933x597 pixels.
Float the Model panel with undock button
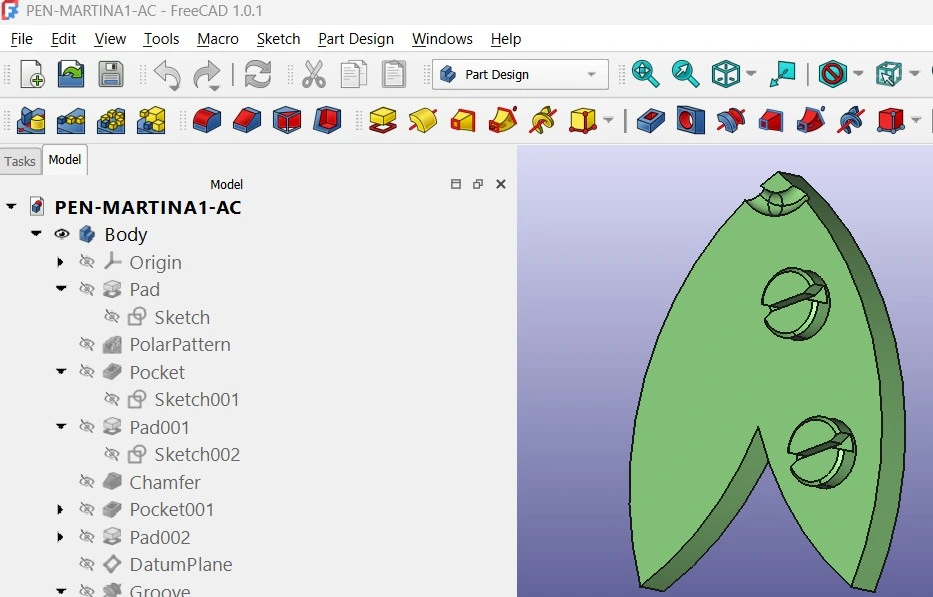click(478, 184)
